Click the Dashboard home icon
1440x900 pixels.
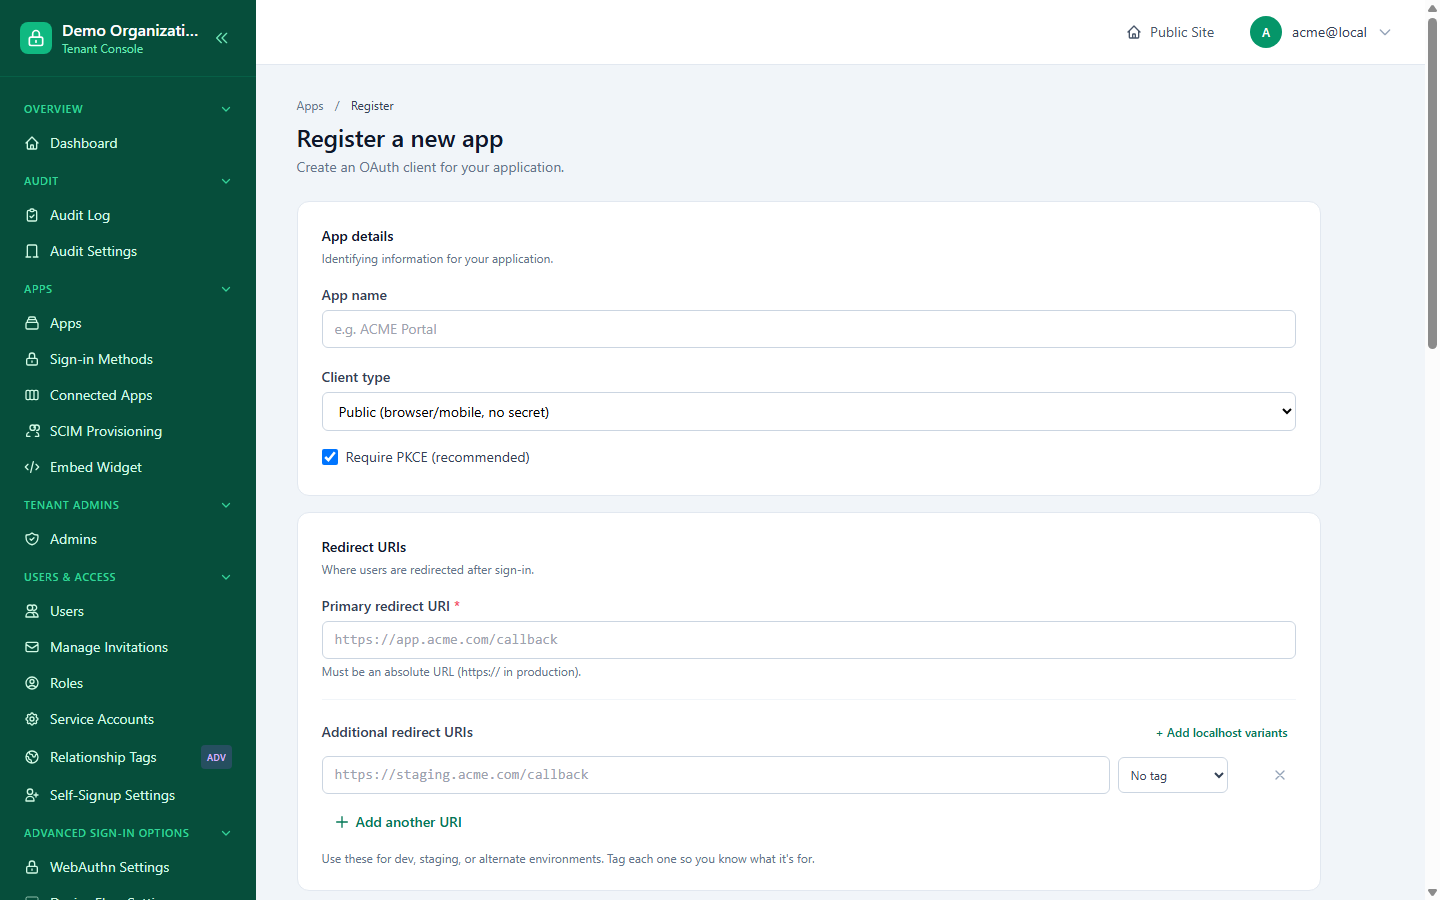[32, 143]
